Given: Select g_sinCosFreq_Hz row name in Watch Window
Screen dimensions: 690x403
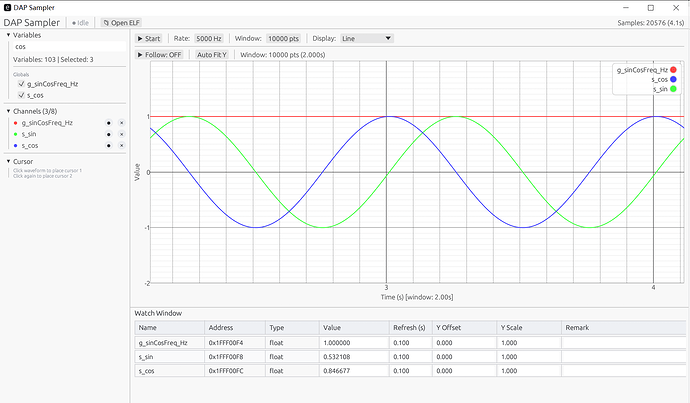Looking at the screenshot, I should [163, 343].
